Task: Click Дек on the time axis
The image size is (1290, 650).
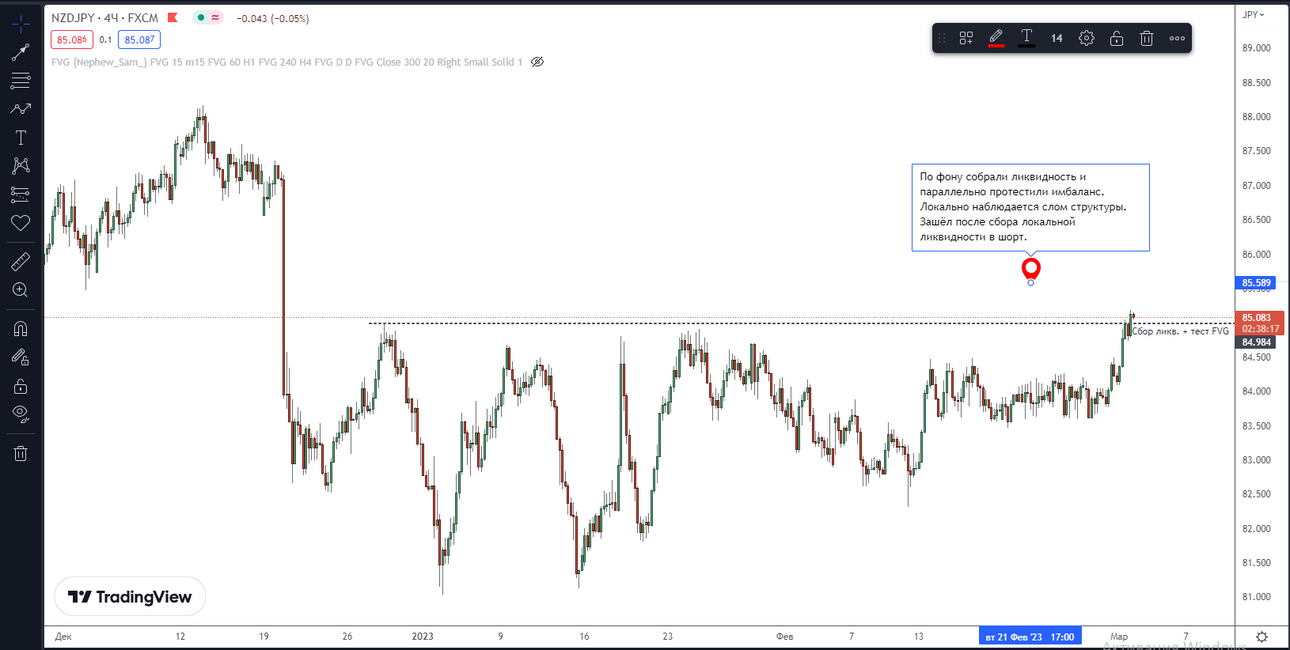Action: click(x=63, y=636)
